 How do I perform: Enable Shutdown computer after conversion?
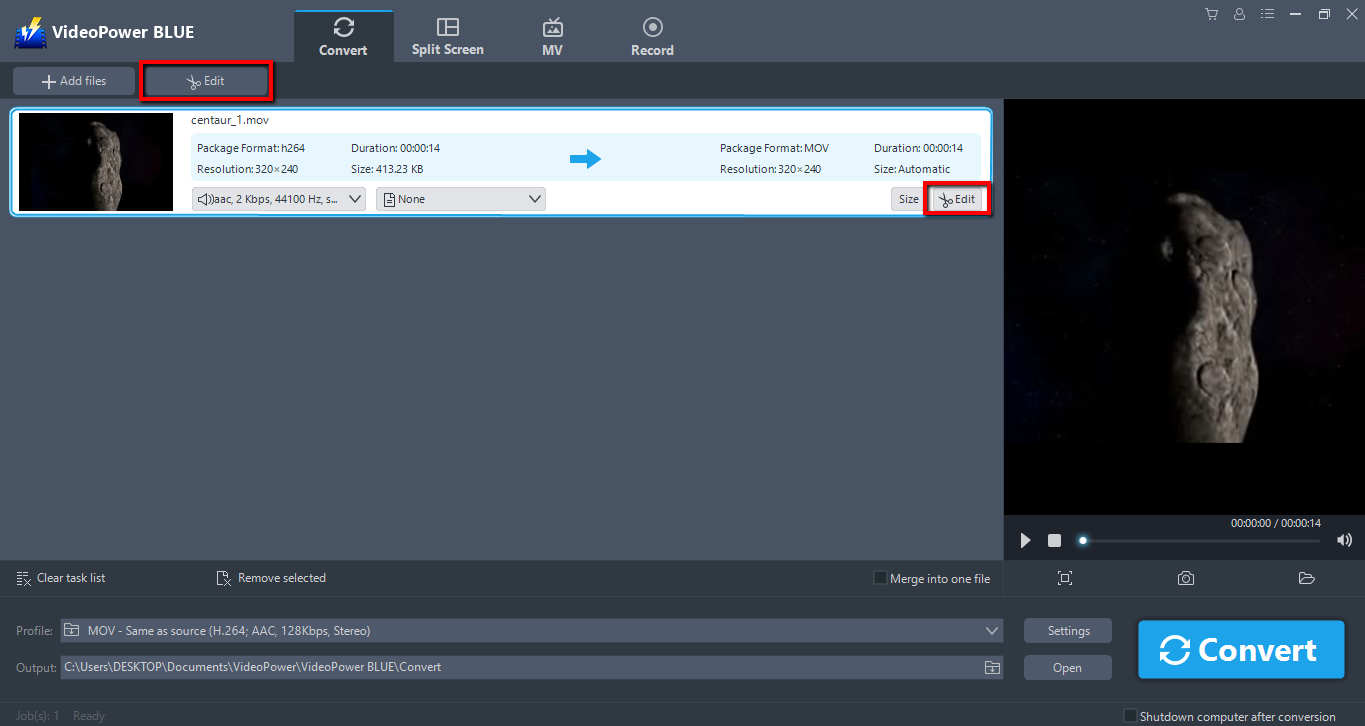point(1130,716)
